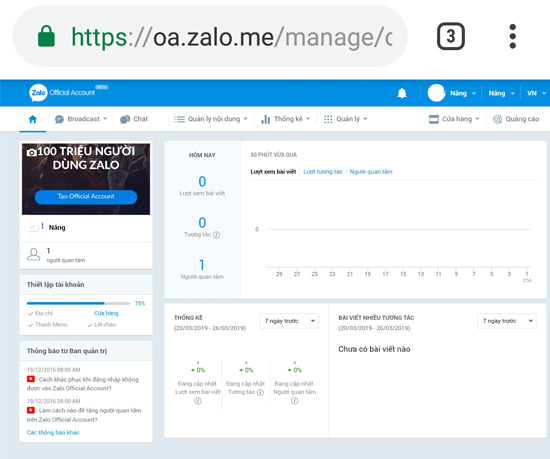Click the Thống kê bar chart icon
Image resolution: width=550 pixels, height=459 pixels.
point(266,119)
